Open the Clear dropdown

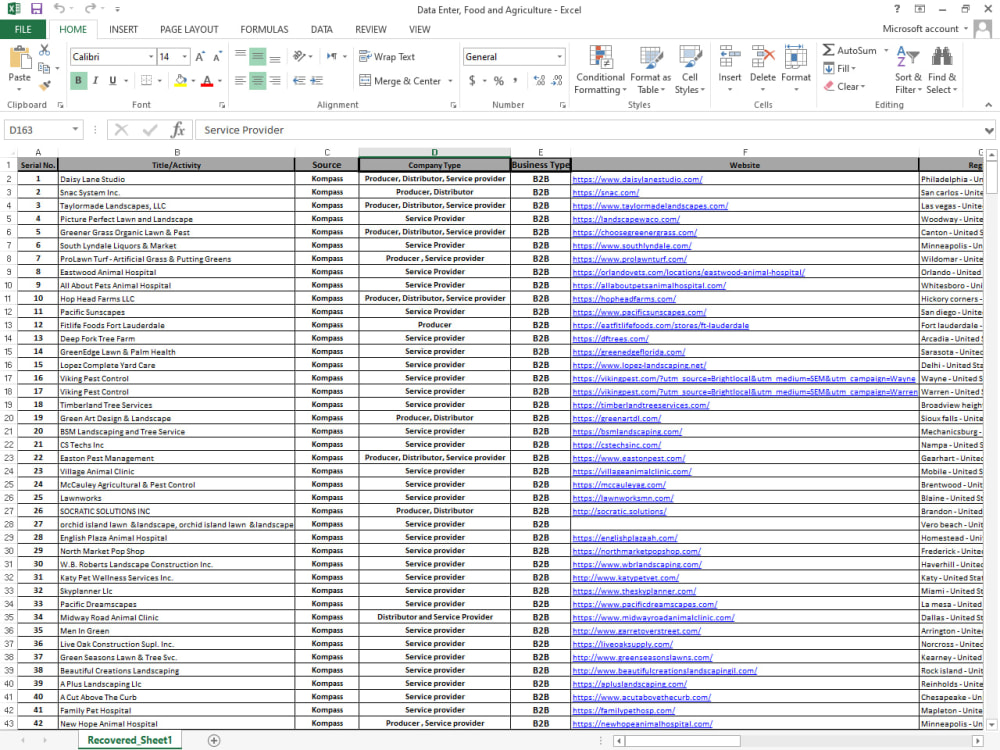pyautogui.click(x=844, y=86)
